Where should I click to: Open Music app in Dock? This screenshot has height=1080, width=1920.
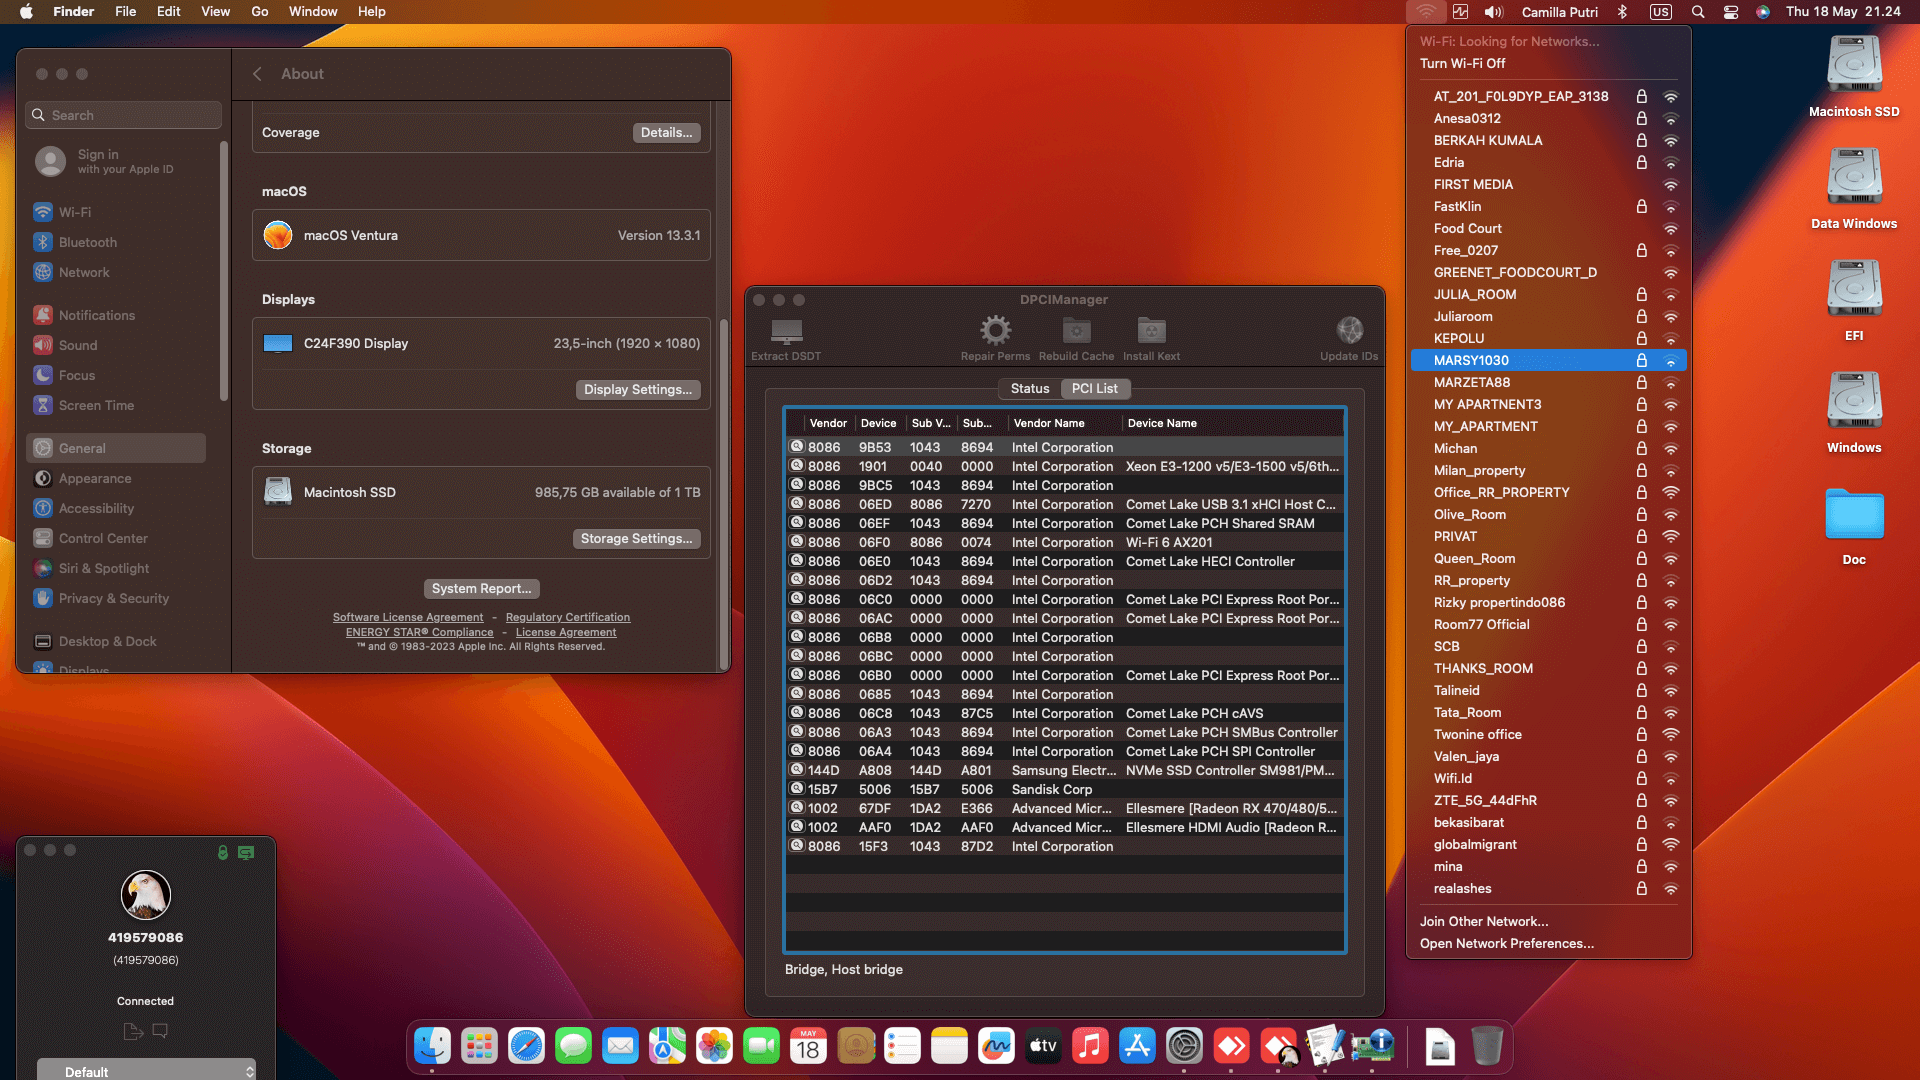pyautogui.click(x=1090, y=1047)
